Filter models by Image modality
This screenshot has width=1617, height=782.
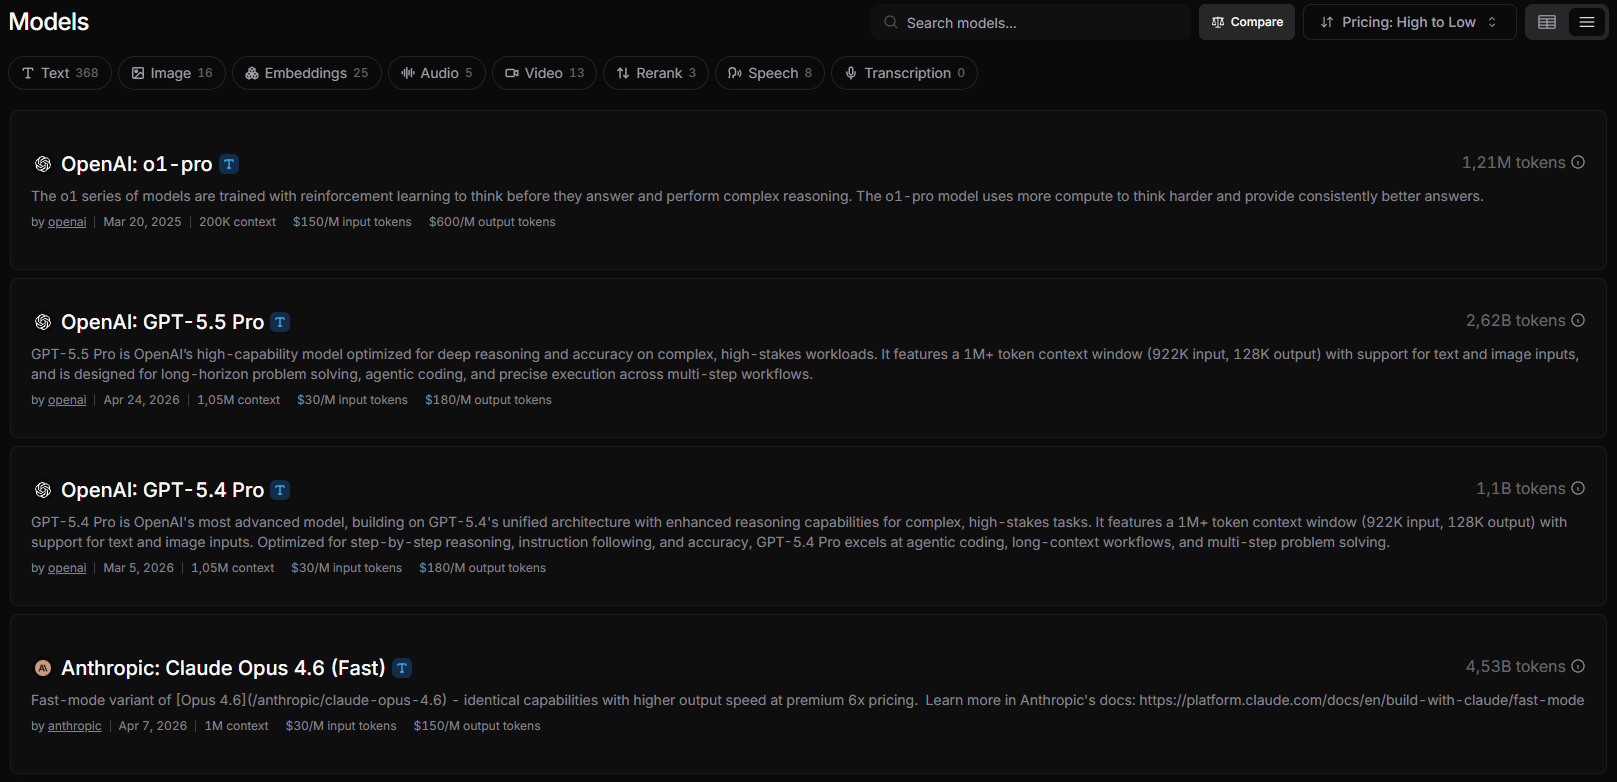pos(172,73)
